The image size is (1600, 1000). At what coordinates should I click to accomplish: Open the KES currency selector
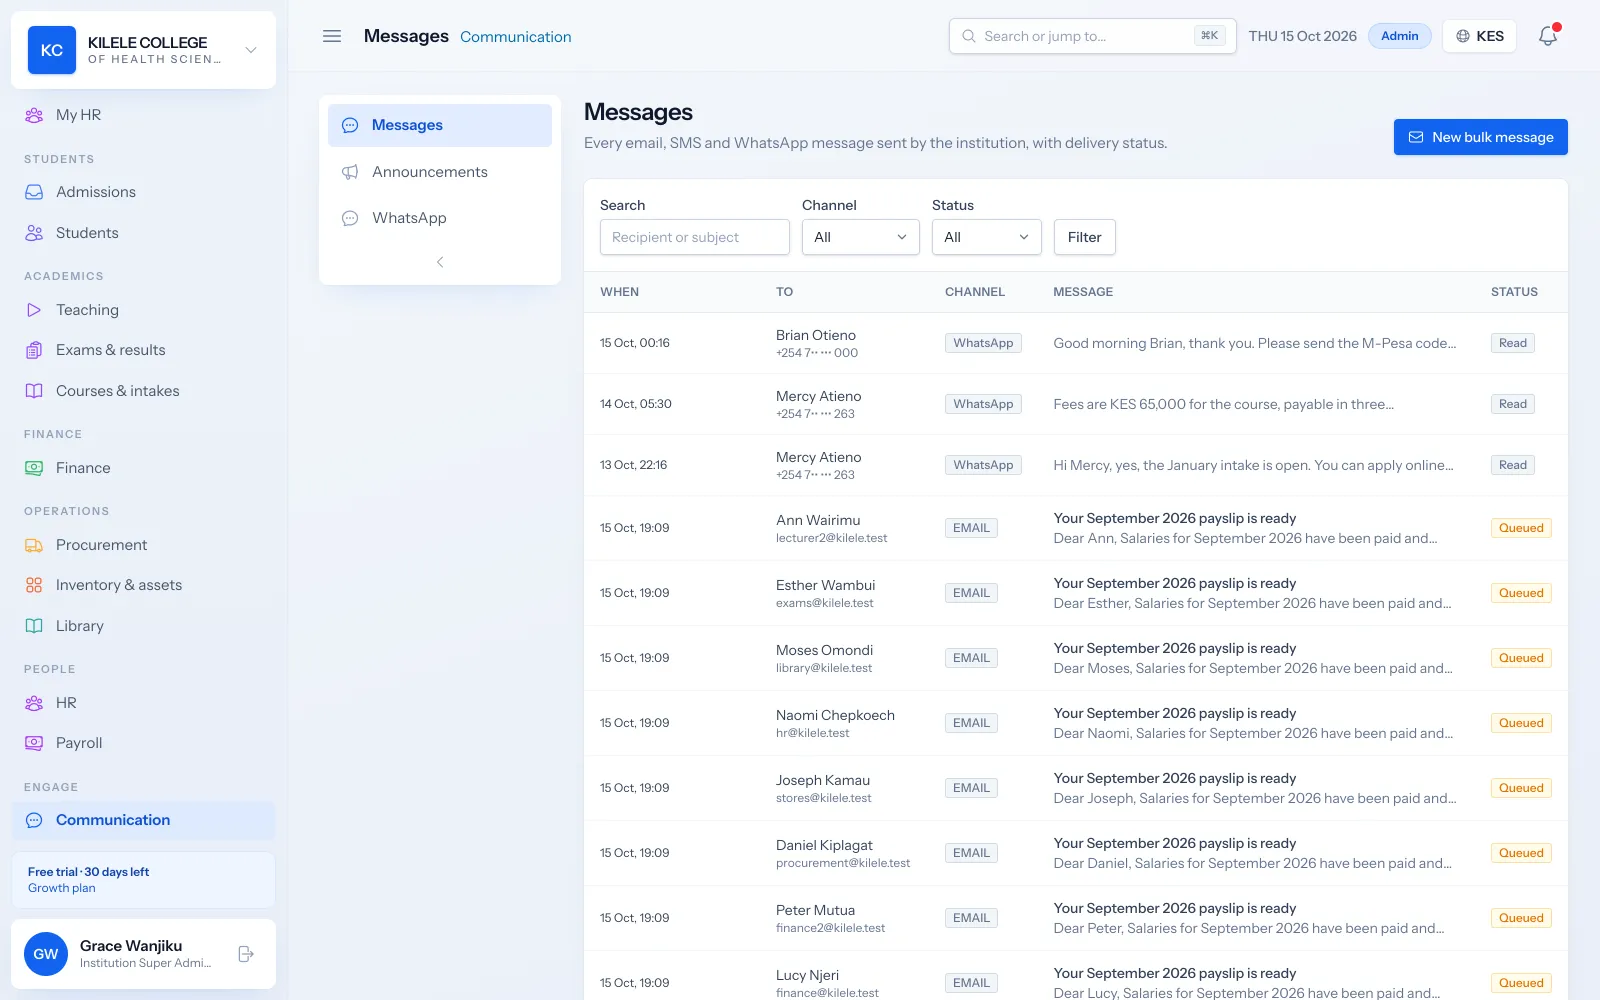click(1479, 36)
